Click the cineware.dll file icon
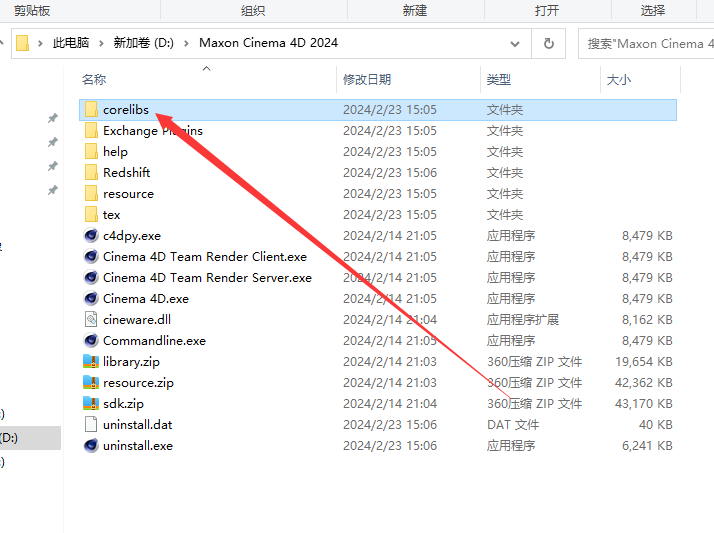 [x=91, y=319]
